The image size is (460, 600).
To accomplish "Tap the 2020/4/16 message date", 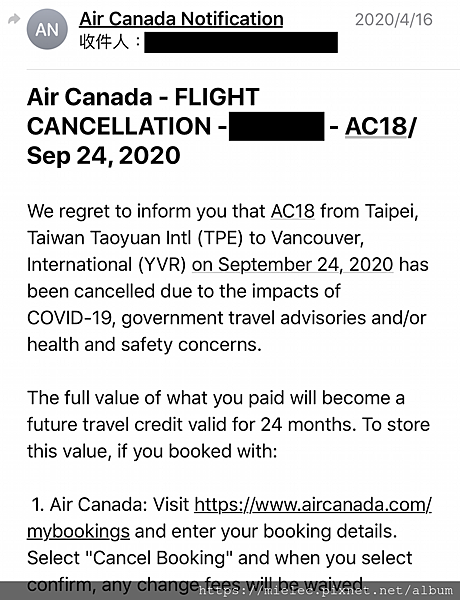I will pos(393,19).
